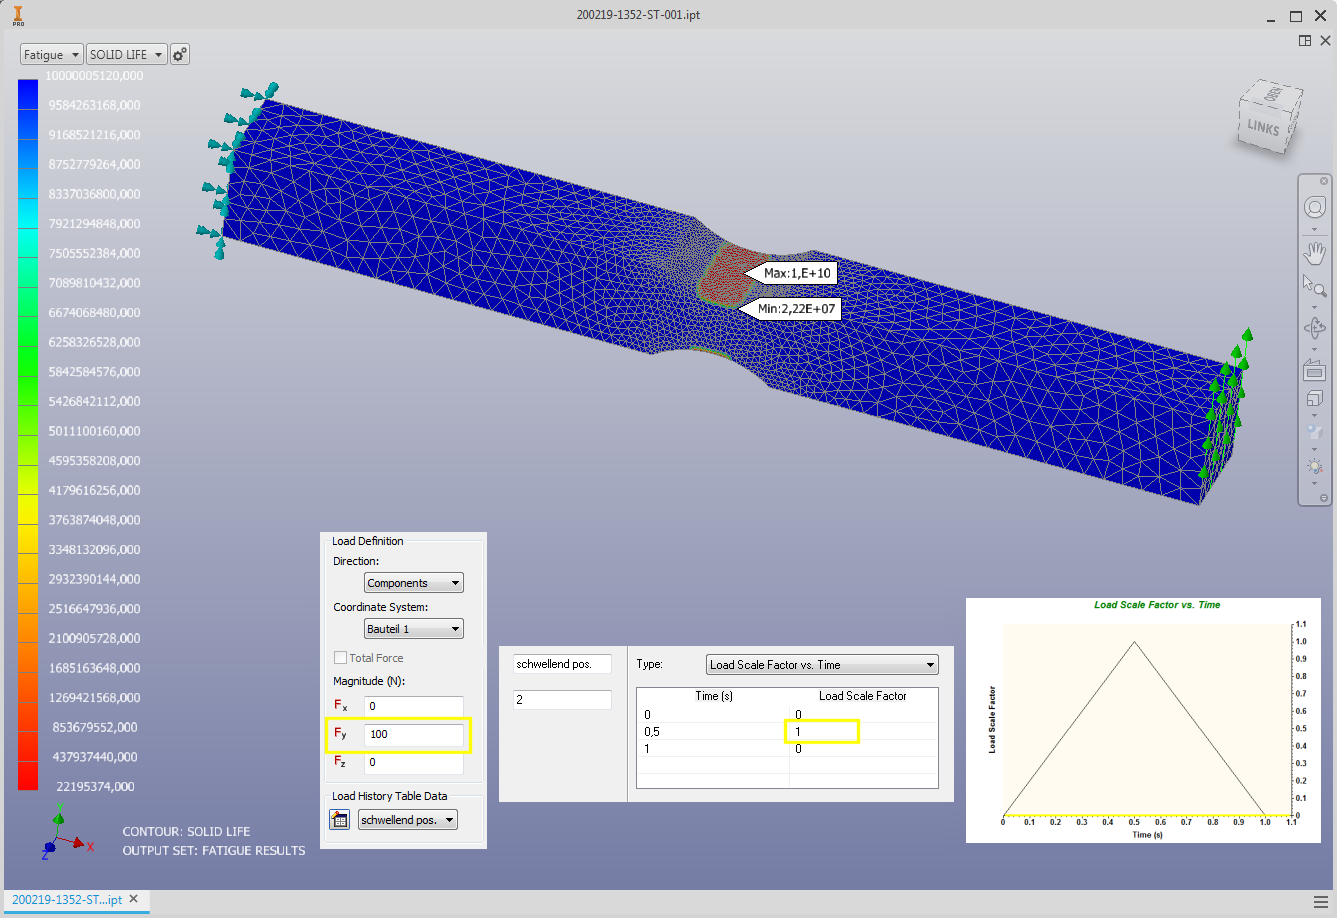Screen dimensions: 1337x918
Task: Select the Zoom tool in navigation bar
Action: coord(1314,286)
